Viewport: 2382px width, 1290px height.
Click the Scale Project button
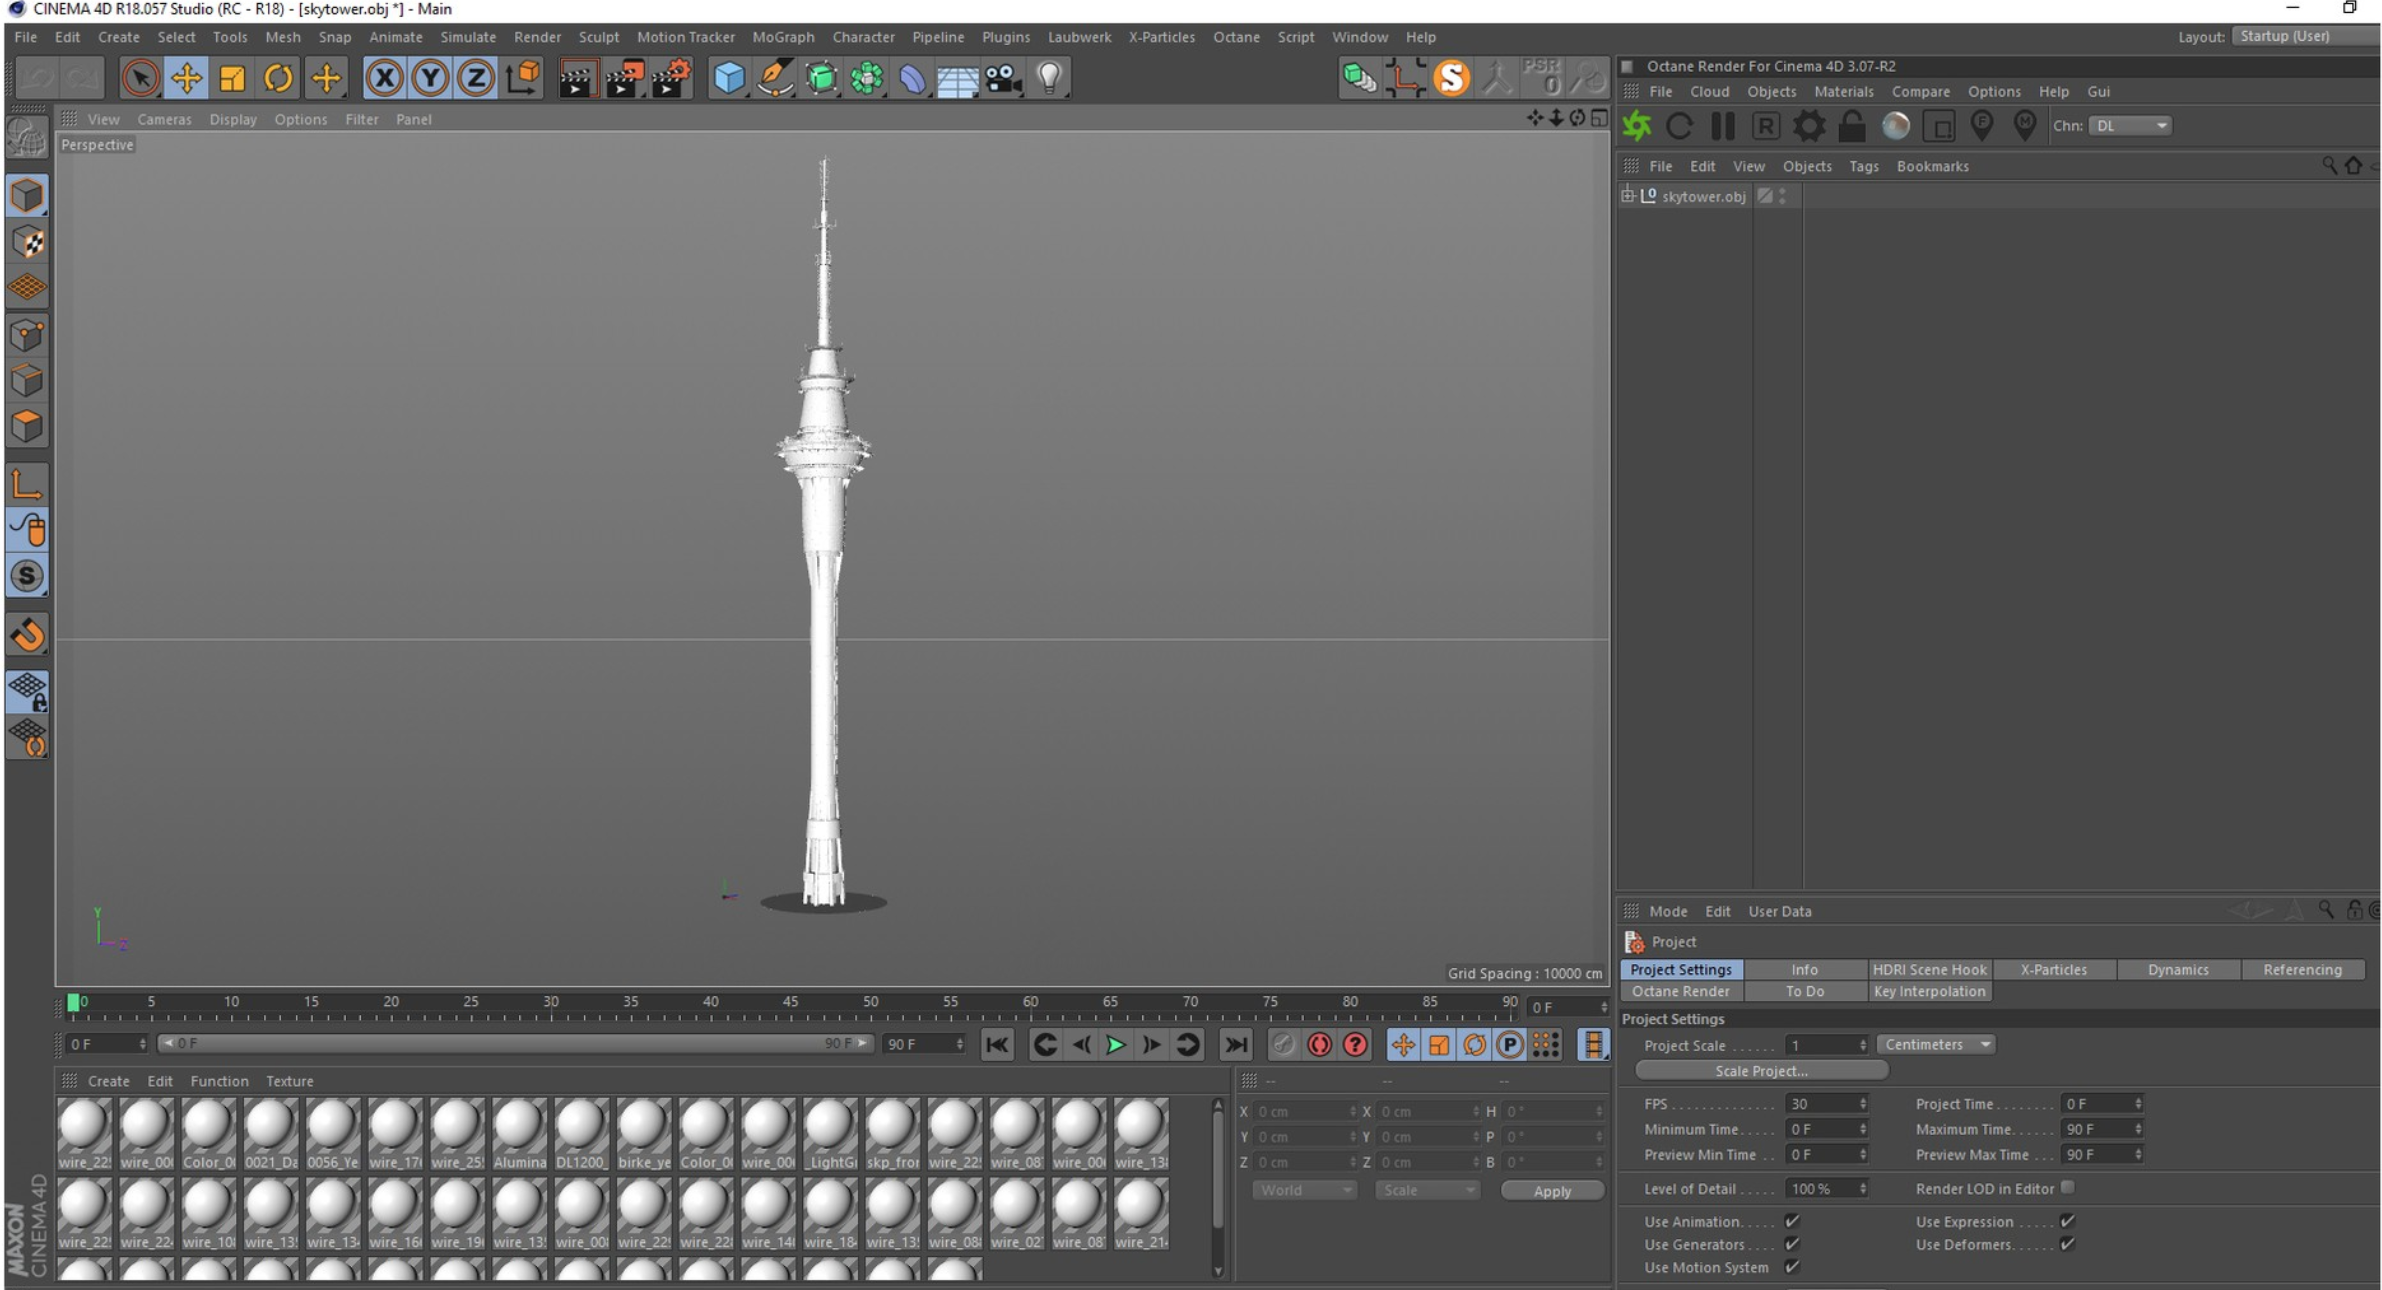[x=1760, y=1070]
